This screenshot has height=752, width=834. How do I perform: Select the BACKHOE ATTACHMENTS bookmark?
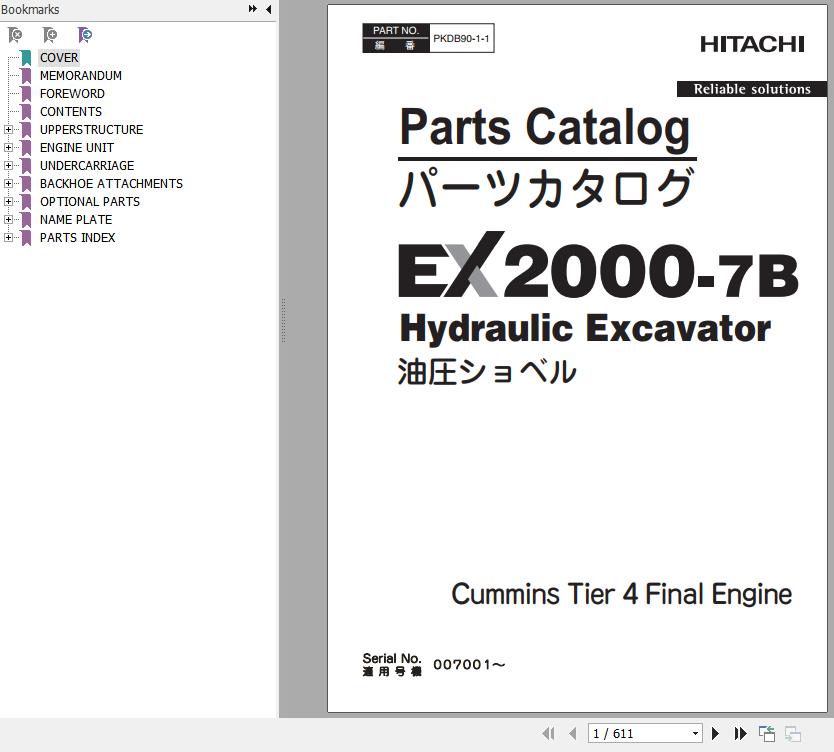click(111, 184)
